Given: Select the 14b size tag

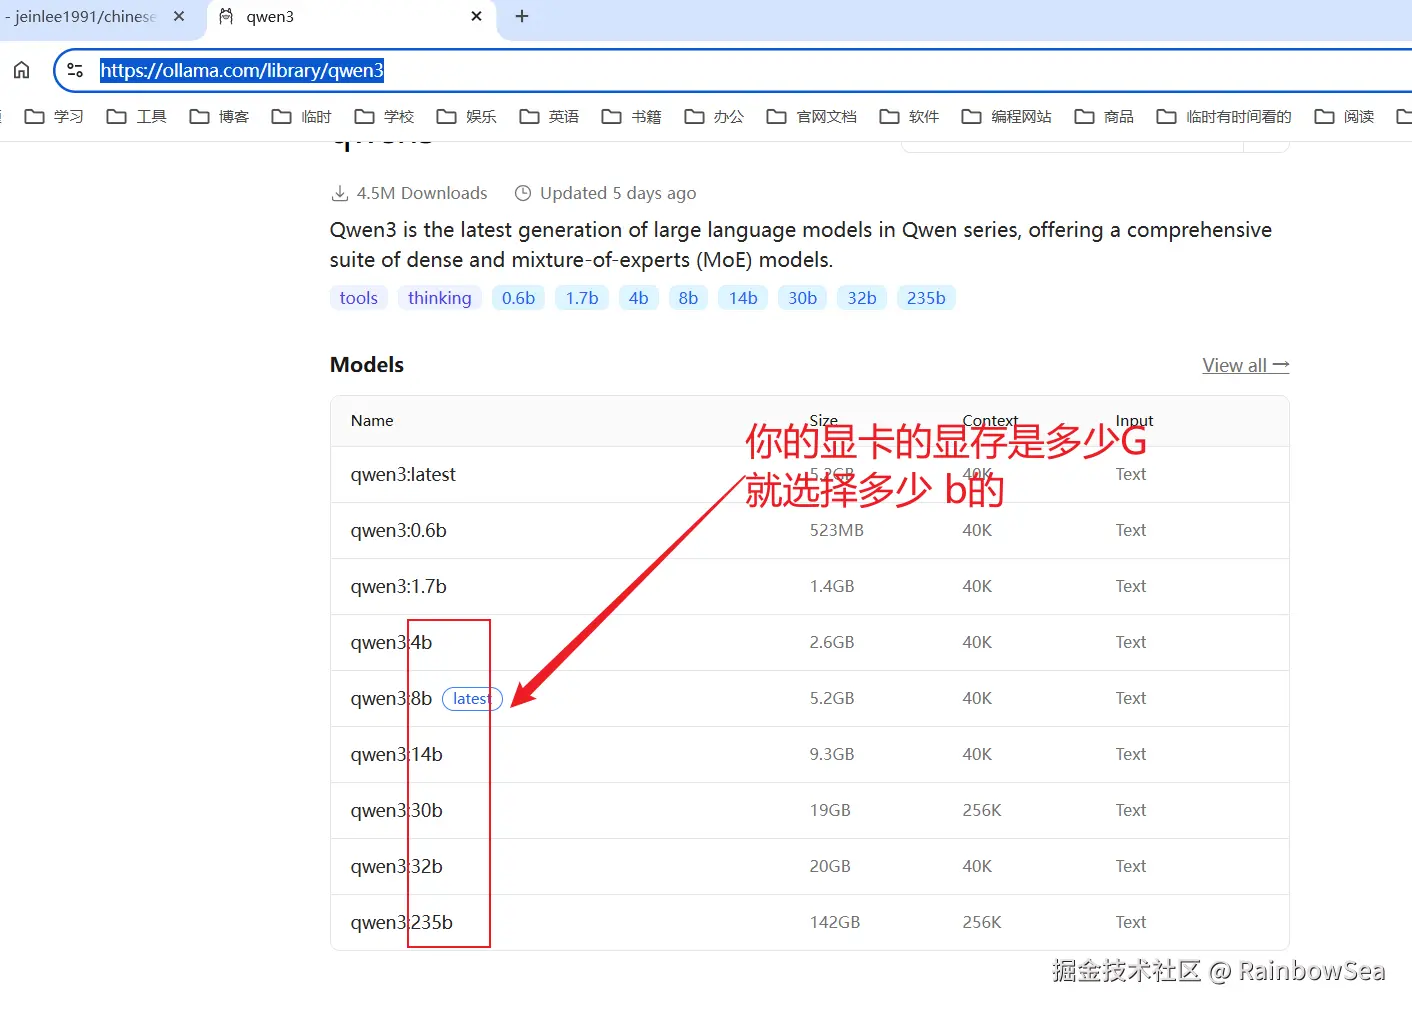Looking at the screenshot, I should click(743, 298).
